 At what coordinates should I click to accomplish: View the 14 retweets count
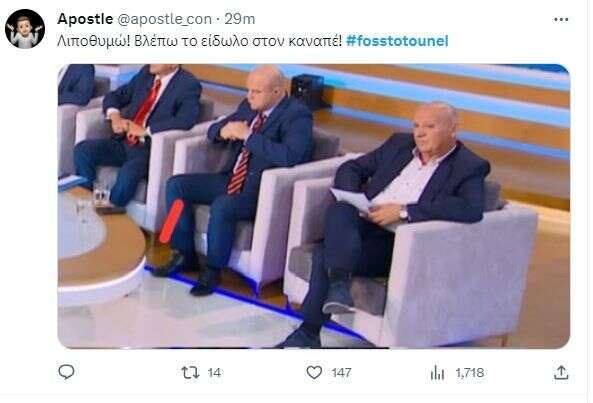pos(214,373)
